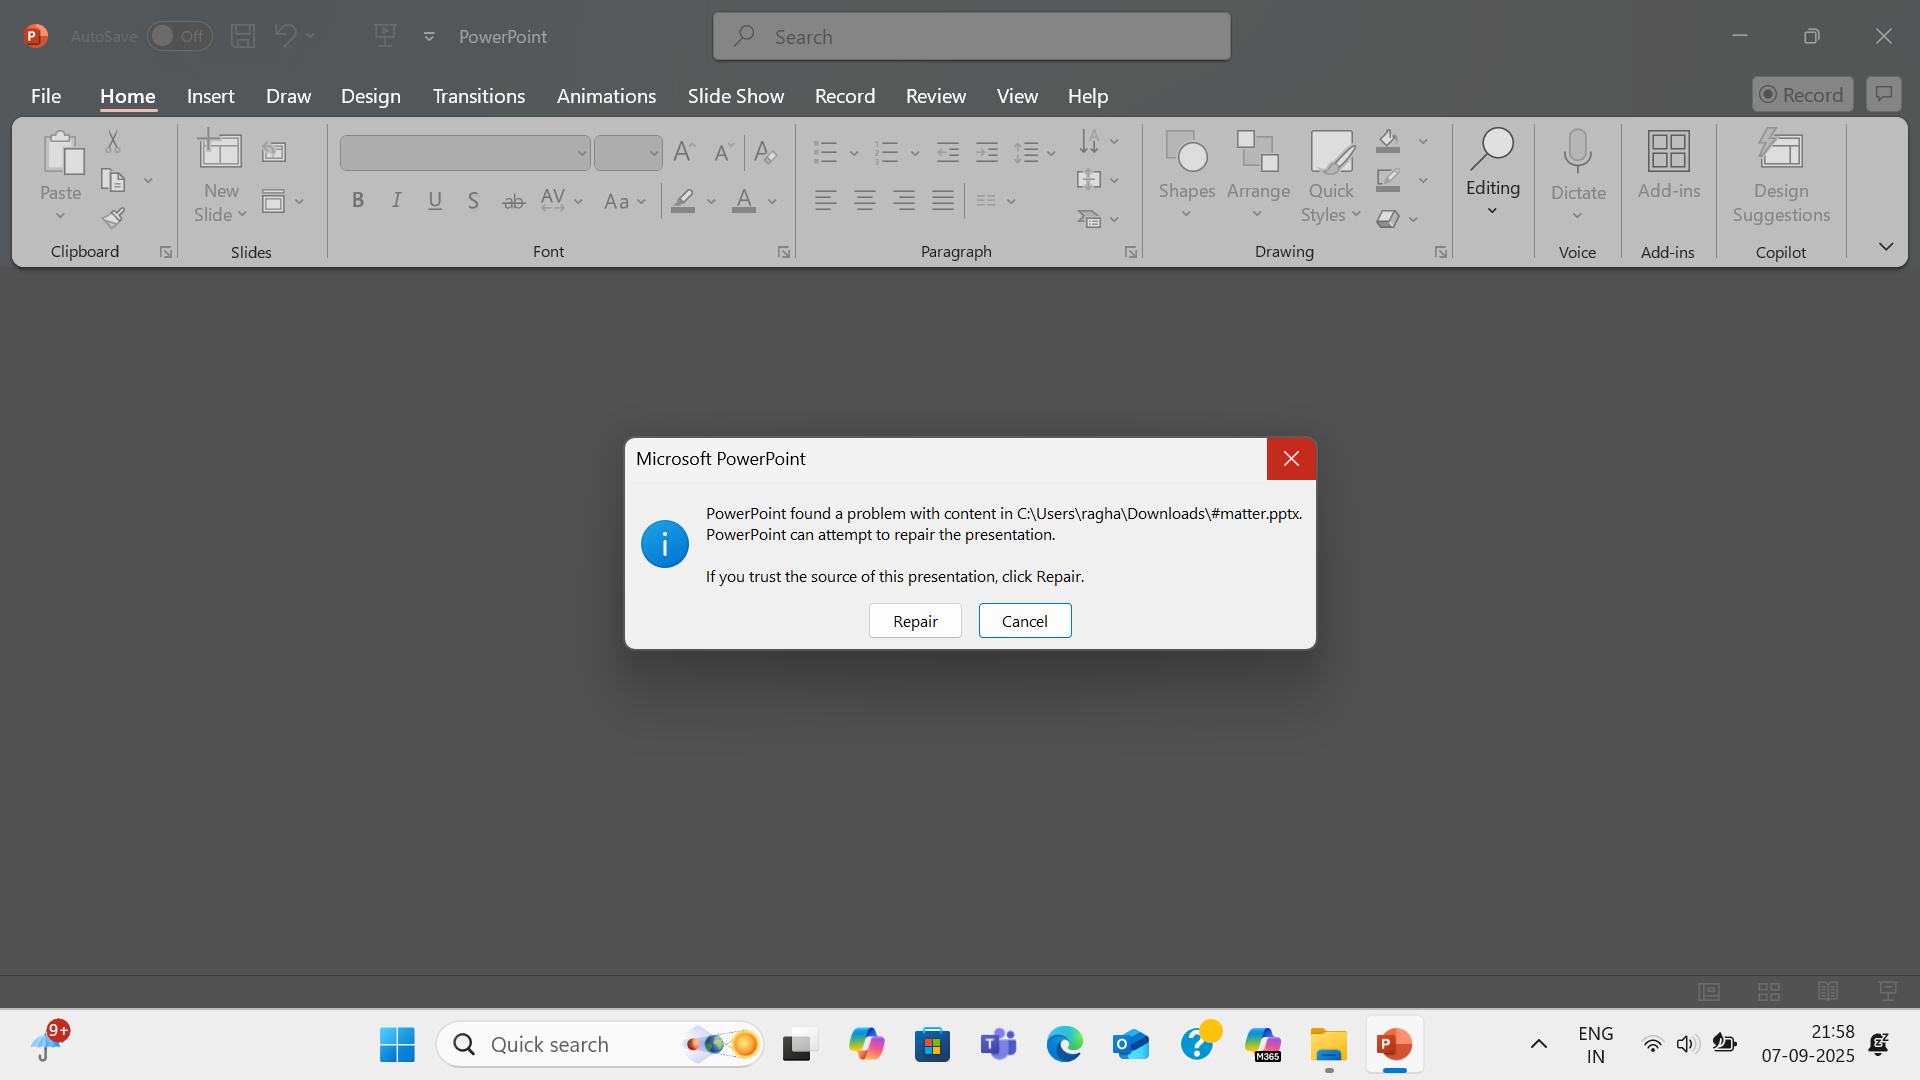Click Start From Beginning slideshow icon
The width and height of the screenshot is (1920, 1080).
click(385, 36)
